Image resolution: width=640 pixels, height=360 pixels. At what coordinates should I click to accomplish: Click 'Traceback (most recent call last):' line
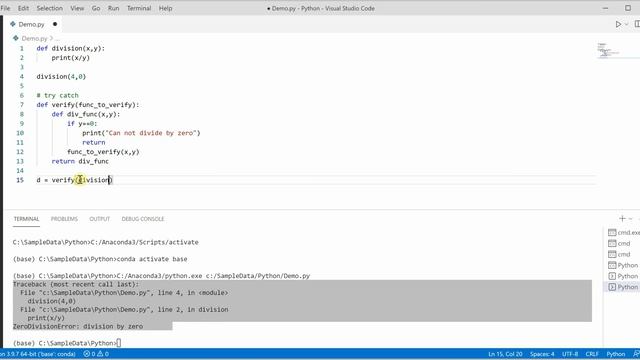76,284
